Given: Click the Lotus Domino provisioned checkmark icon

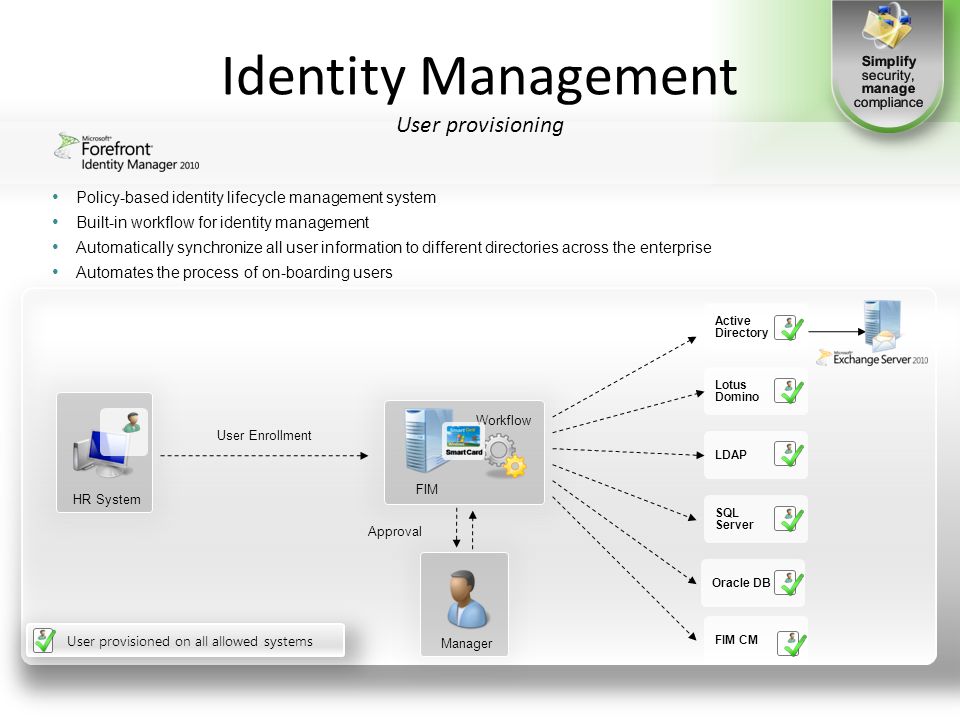Looking at the screenshot, I should pyautogui.click(x=789, y=391).
